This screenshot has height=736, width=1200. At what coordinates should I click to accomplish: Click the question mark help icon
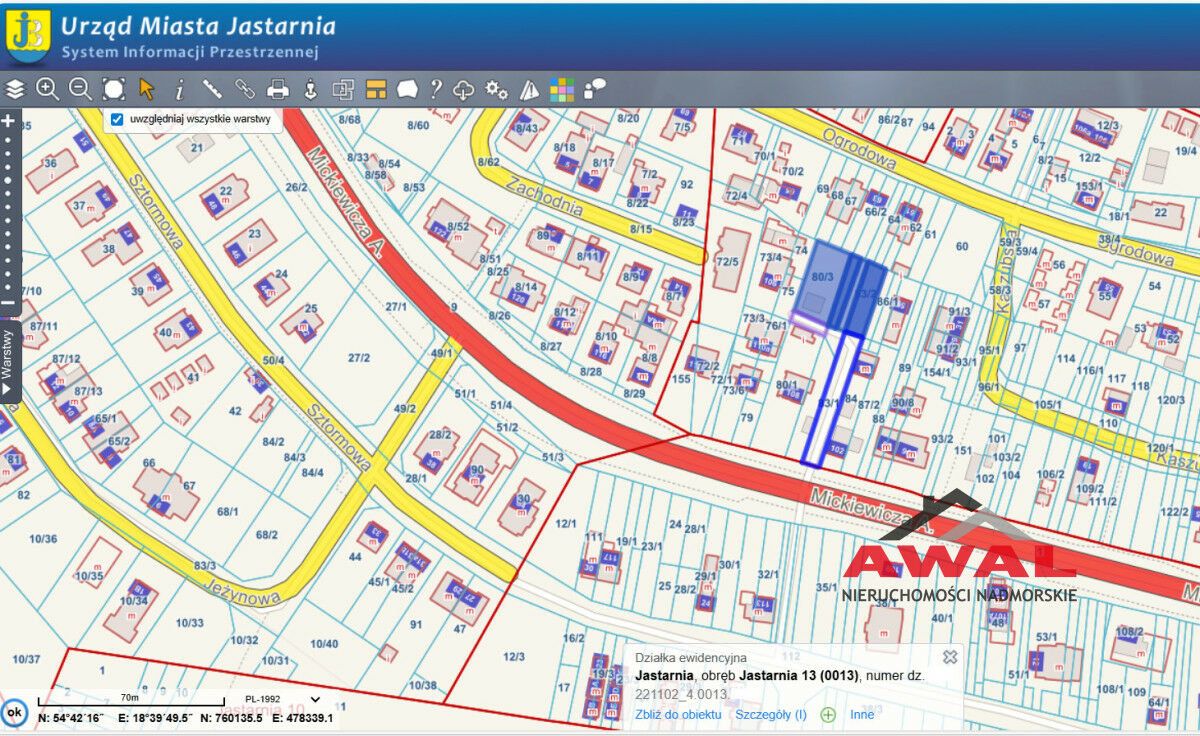(x=436, y=89)
